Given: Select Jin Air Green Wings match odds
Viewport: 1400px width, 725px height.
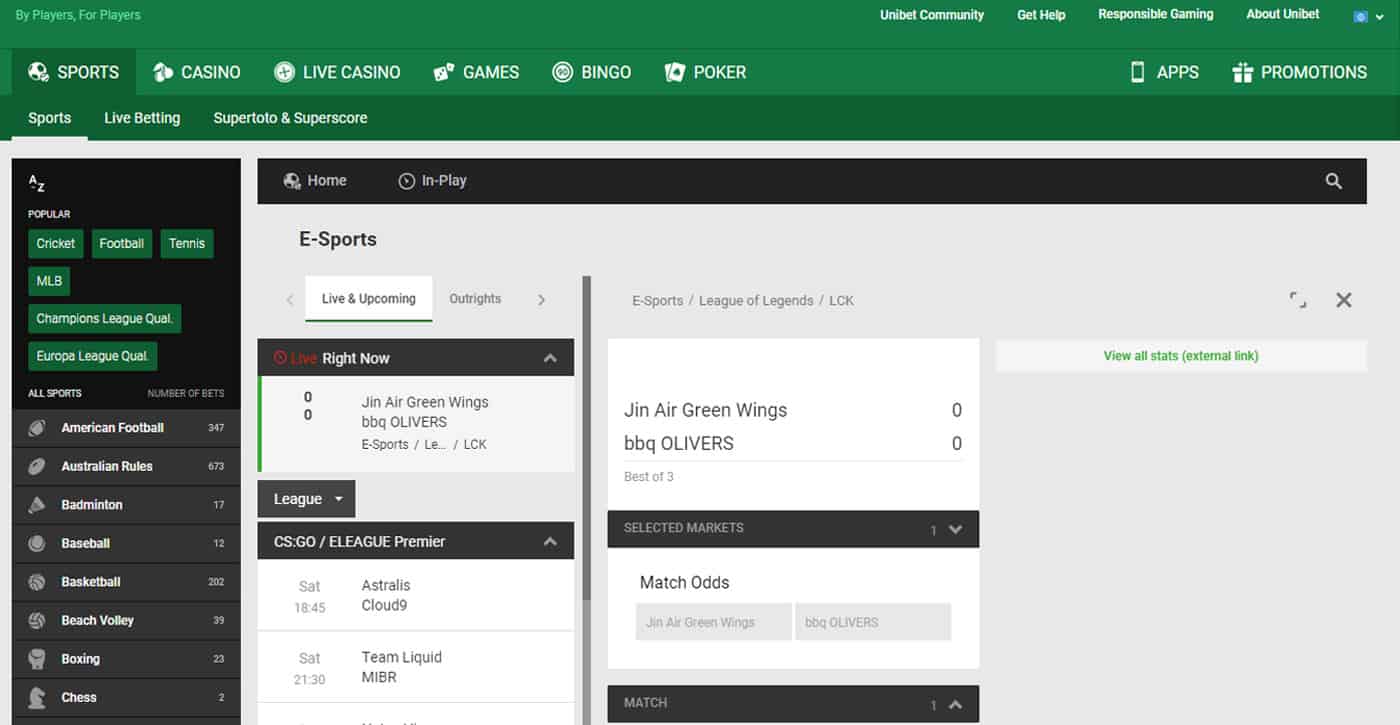Looking at the screenshot, I should click(714, 622).
